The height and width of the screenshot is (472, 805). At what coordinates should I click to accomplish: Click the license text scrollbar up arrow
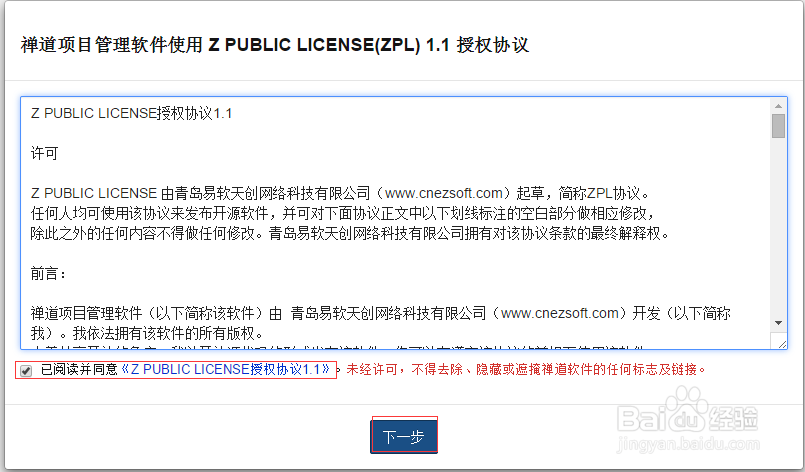pyautogui.click(x=778, y=106)
